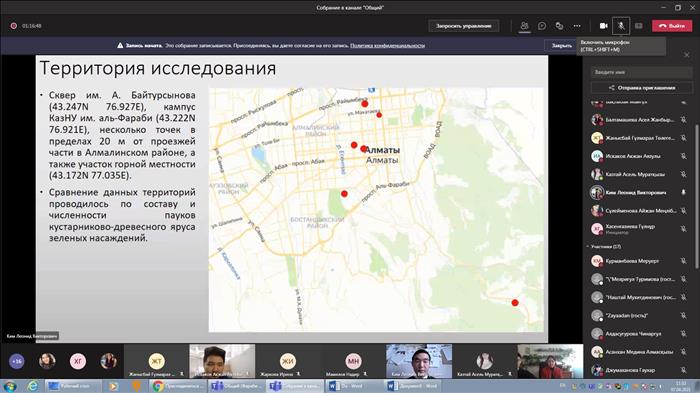700x393 pixels.
Task: Focus the Введите имя search field
Action: (642, 72)
